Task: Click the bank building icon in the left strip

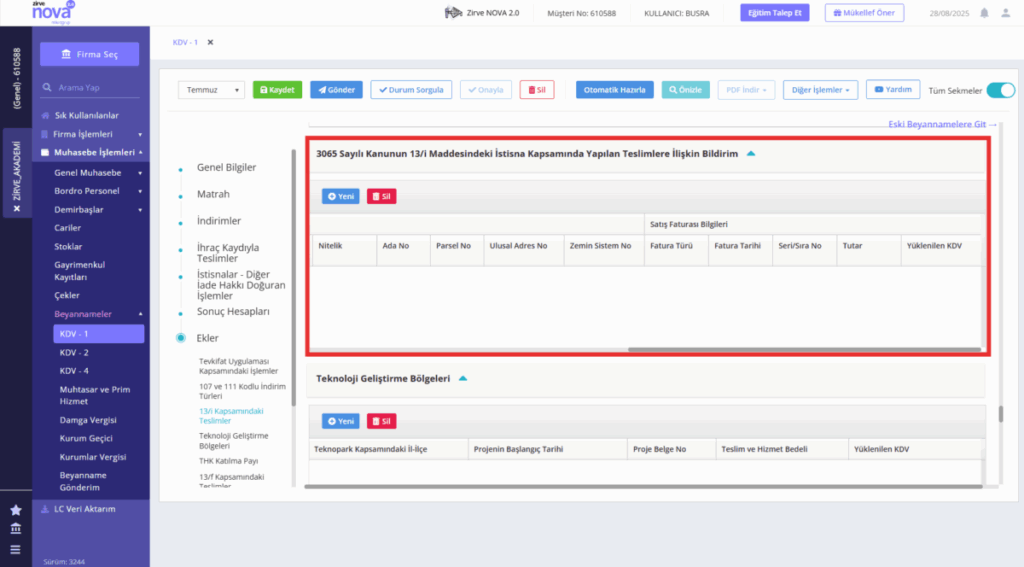Action: pyautogui.click(x=16, y=528)
